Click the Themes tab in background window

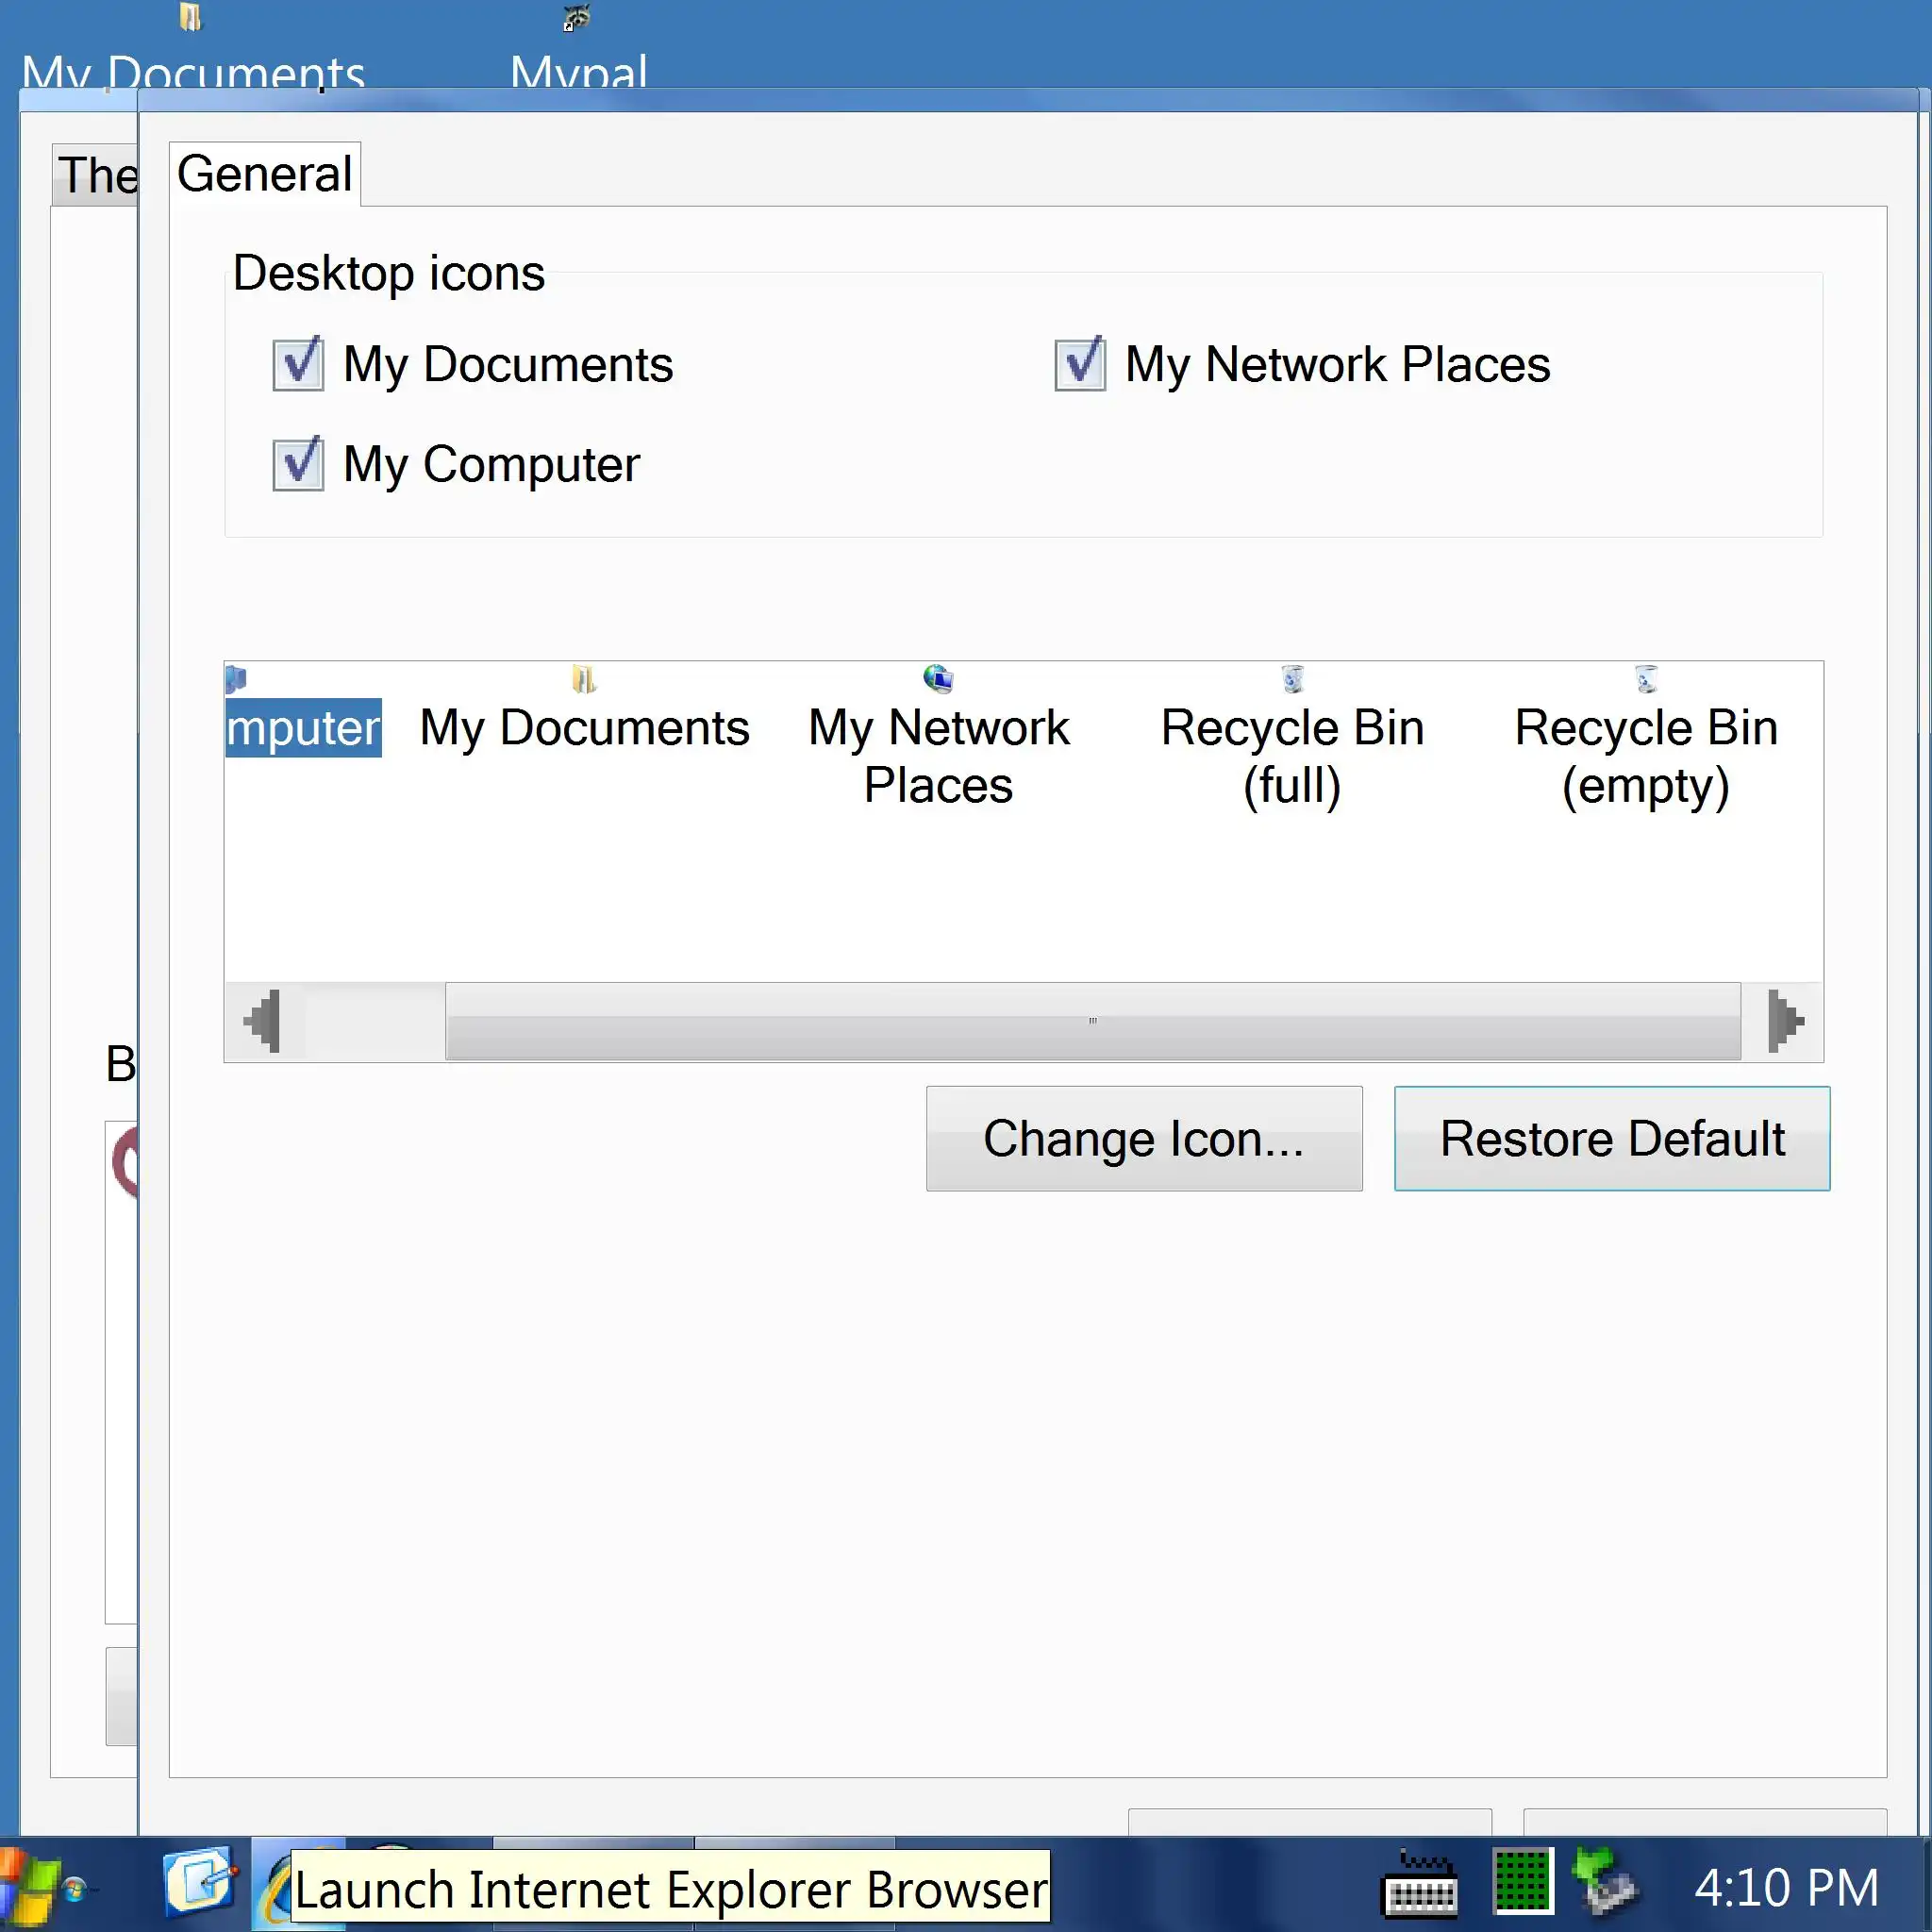pyautogui.click(x=95, y=176)
